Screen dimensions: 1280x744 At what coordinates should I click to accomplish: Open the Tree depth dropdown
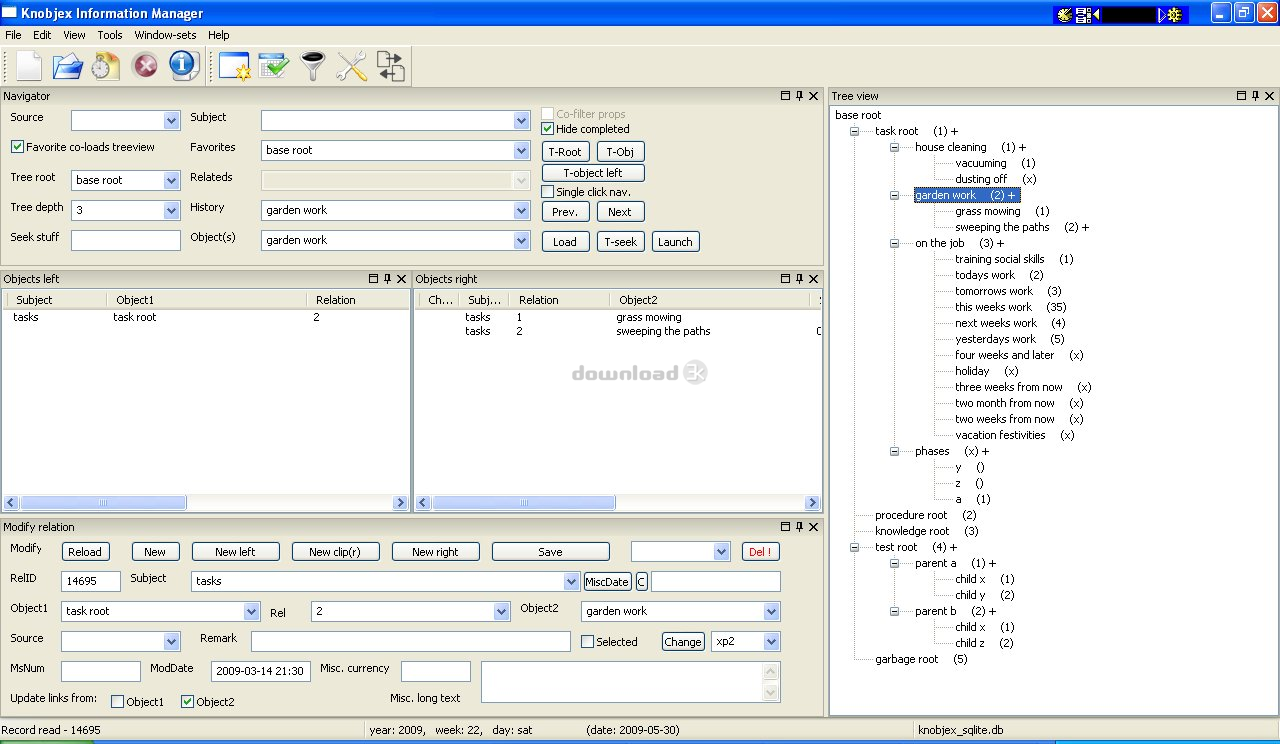(172, 211)
